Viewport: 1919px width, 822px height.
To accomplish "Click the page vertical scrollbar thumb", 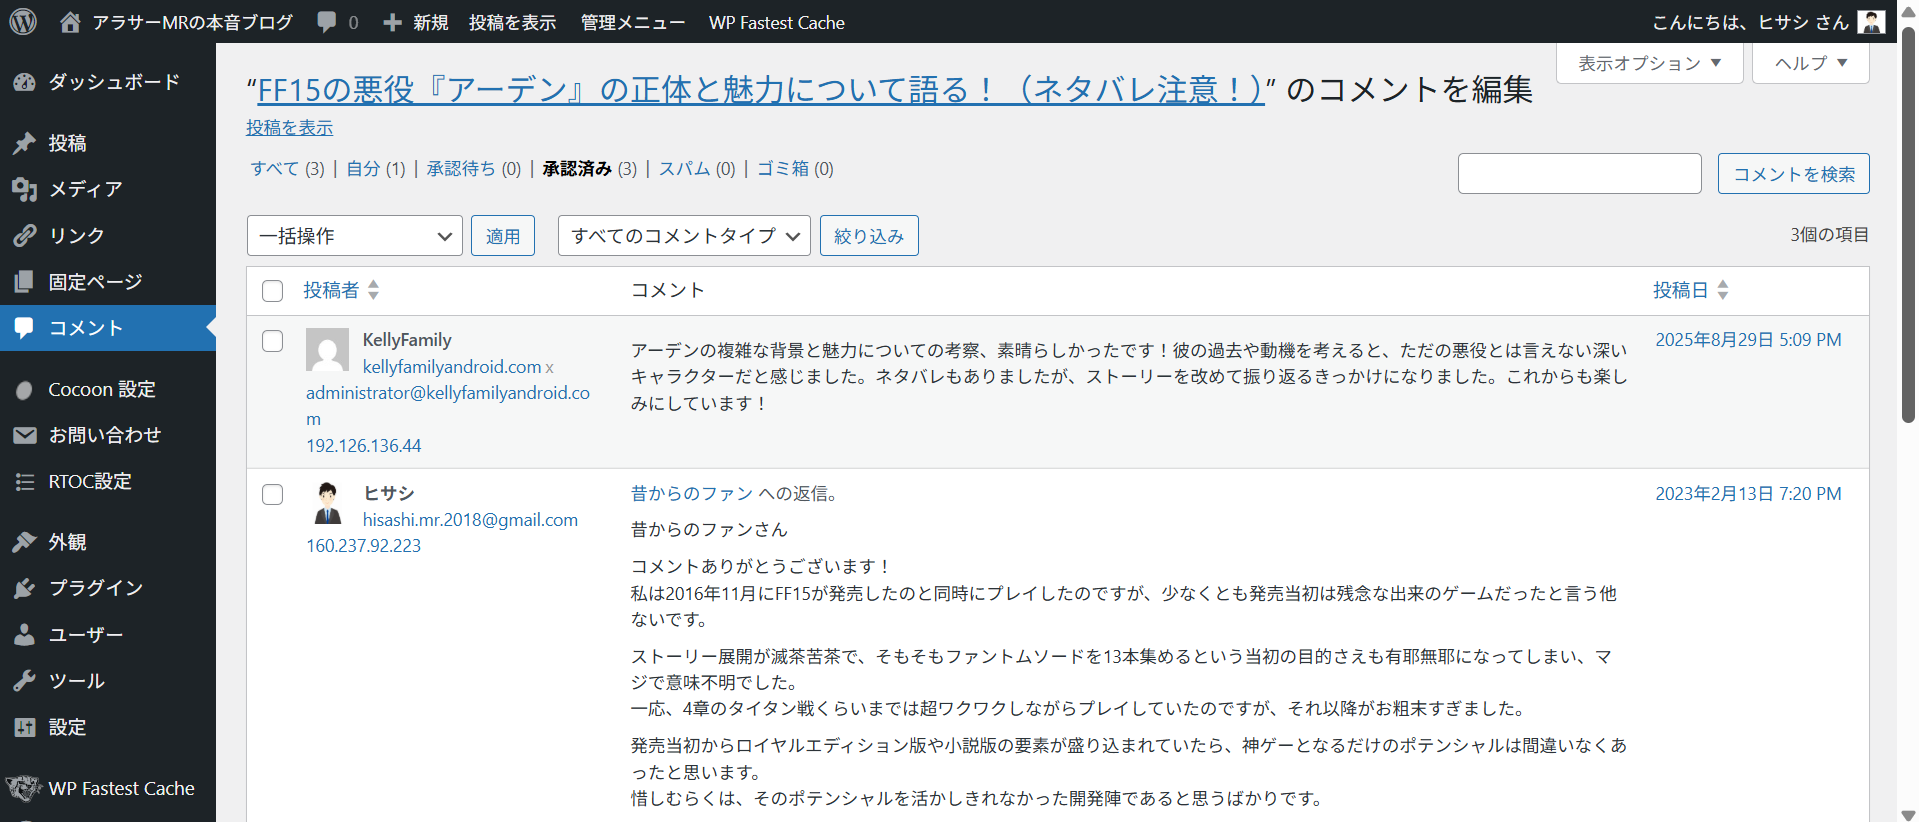I will 1908,225.
